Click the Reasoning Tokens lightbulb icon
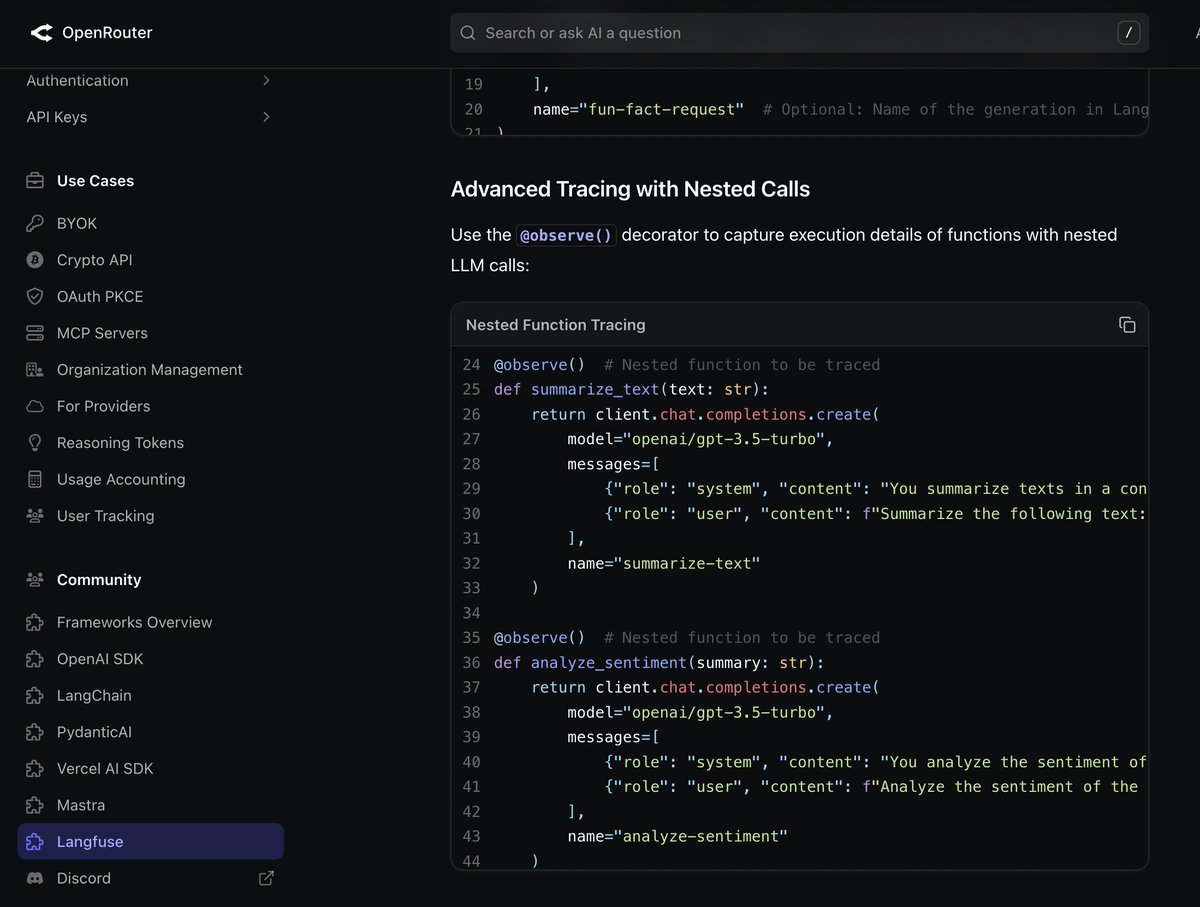This screenshot has height=907, width=1200. [35, 443]
